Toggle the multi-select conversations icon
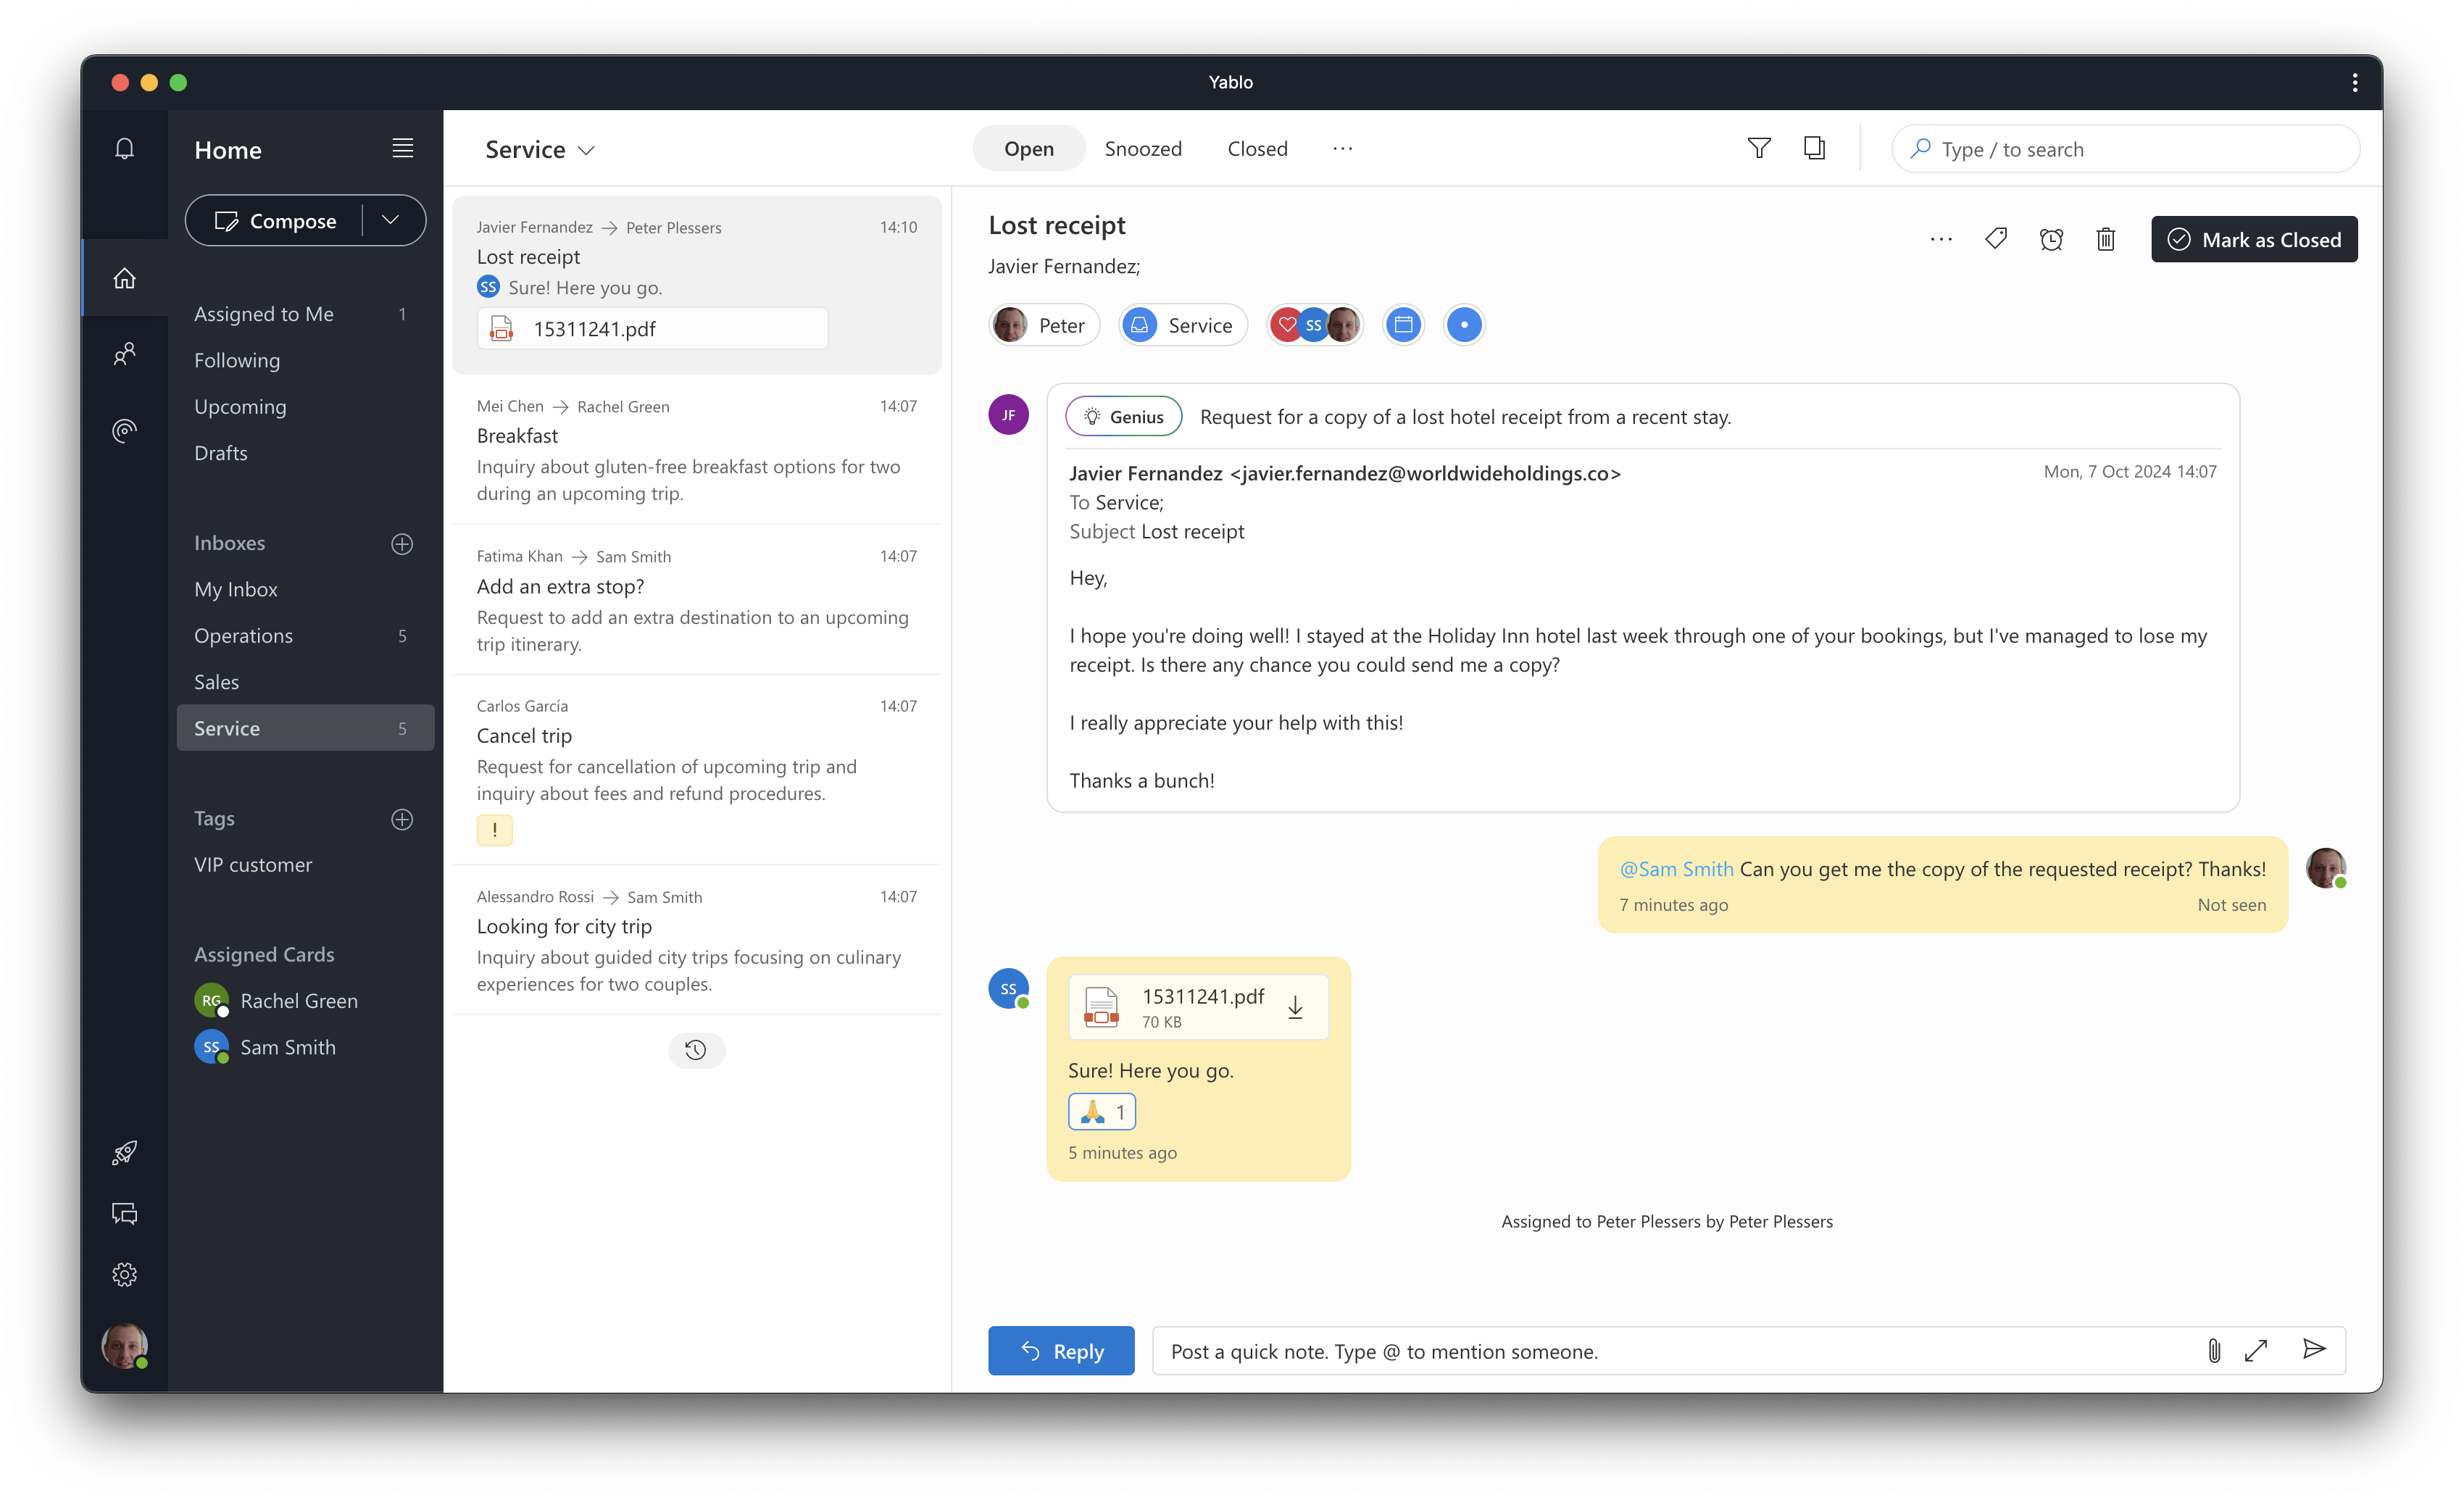The width and height of the screenshot is (2464, 1500). click(x=1814, y=149)
